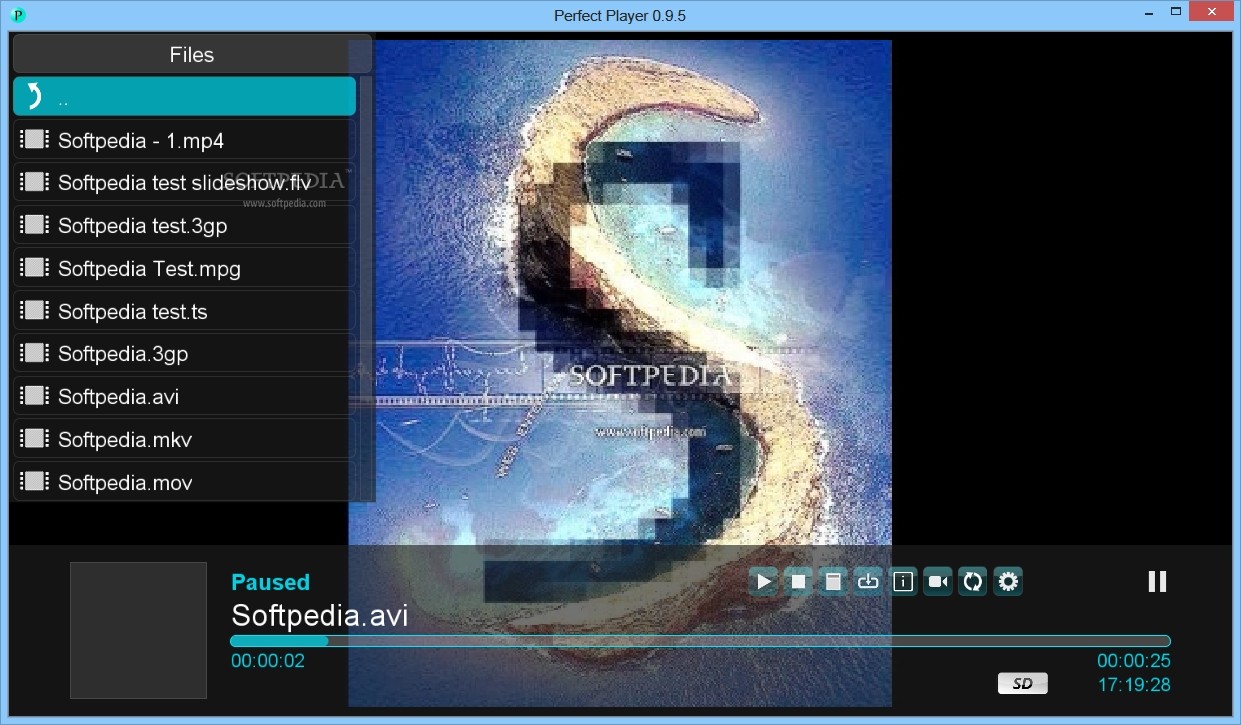Click the Play button in the control bar
This screenshot has height=725, width=1241.
click(764, 581)
